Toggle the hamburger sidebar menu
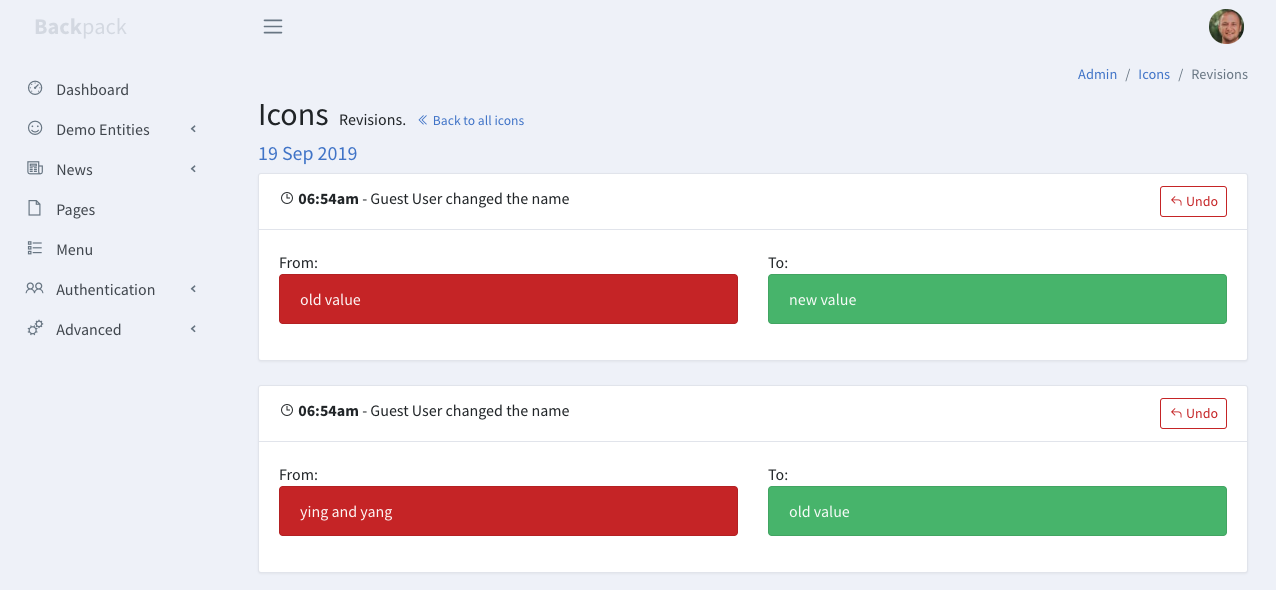This screenshot has height=590, width=1276. coord(273,27)
